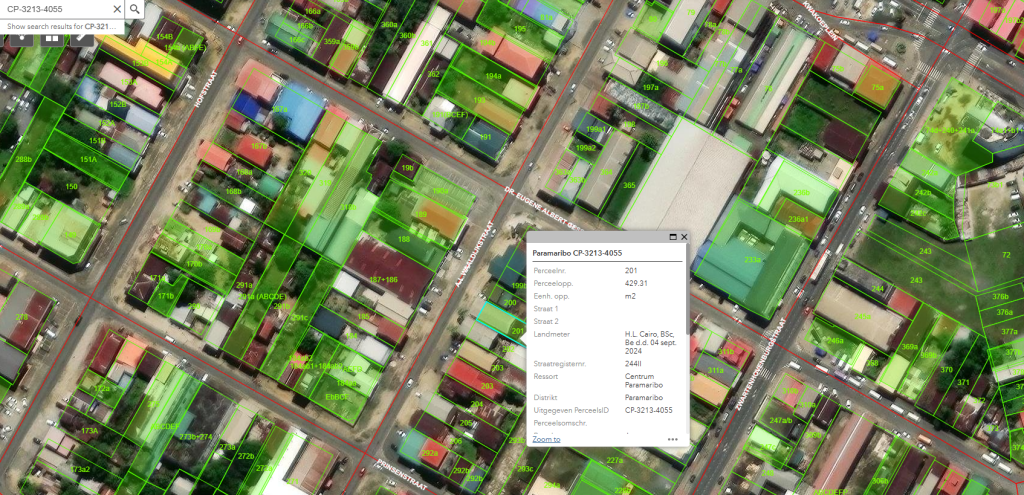The image size is (1024, 495).
Task: Select parcel 187+186 on the map
Action: (384, 279)
